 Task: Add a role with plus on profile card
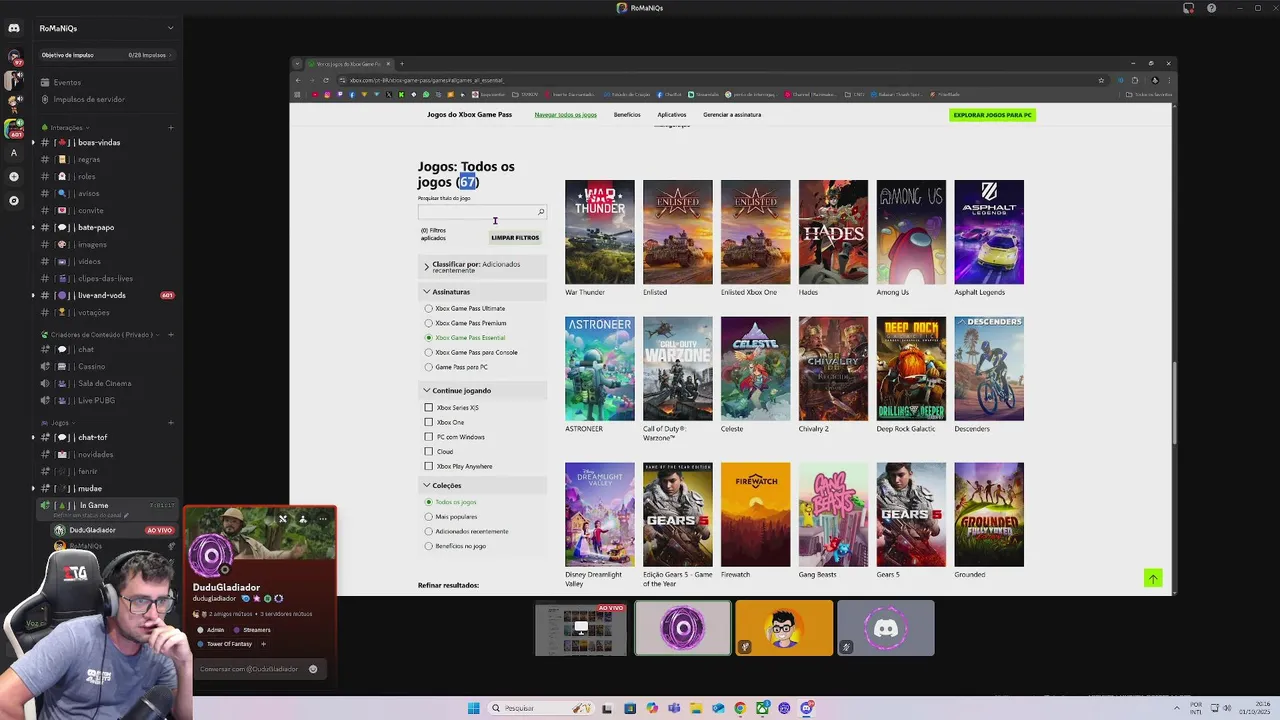point(263,644)
